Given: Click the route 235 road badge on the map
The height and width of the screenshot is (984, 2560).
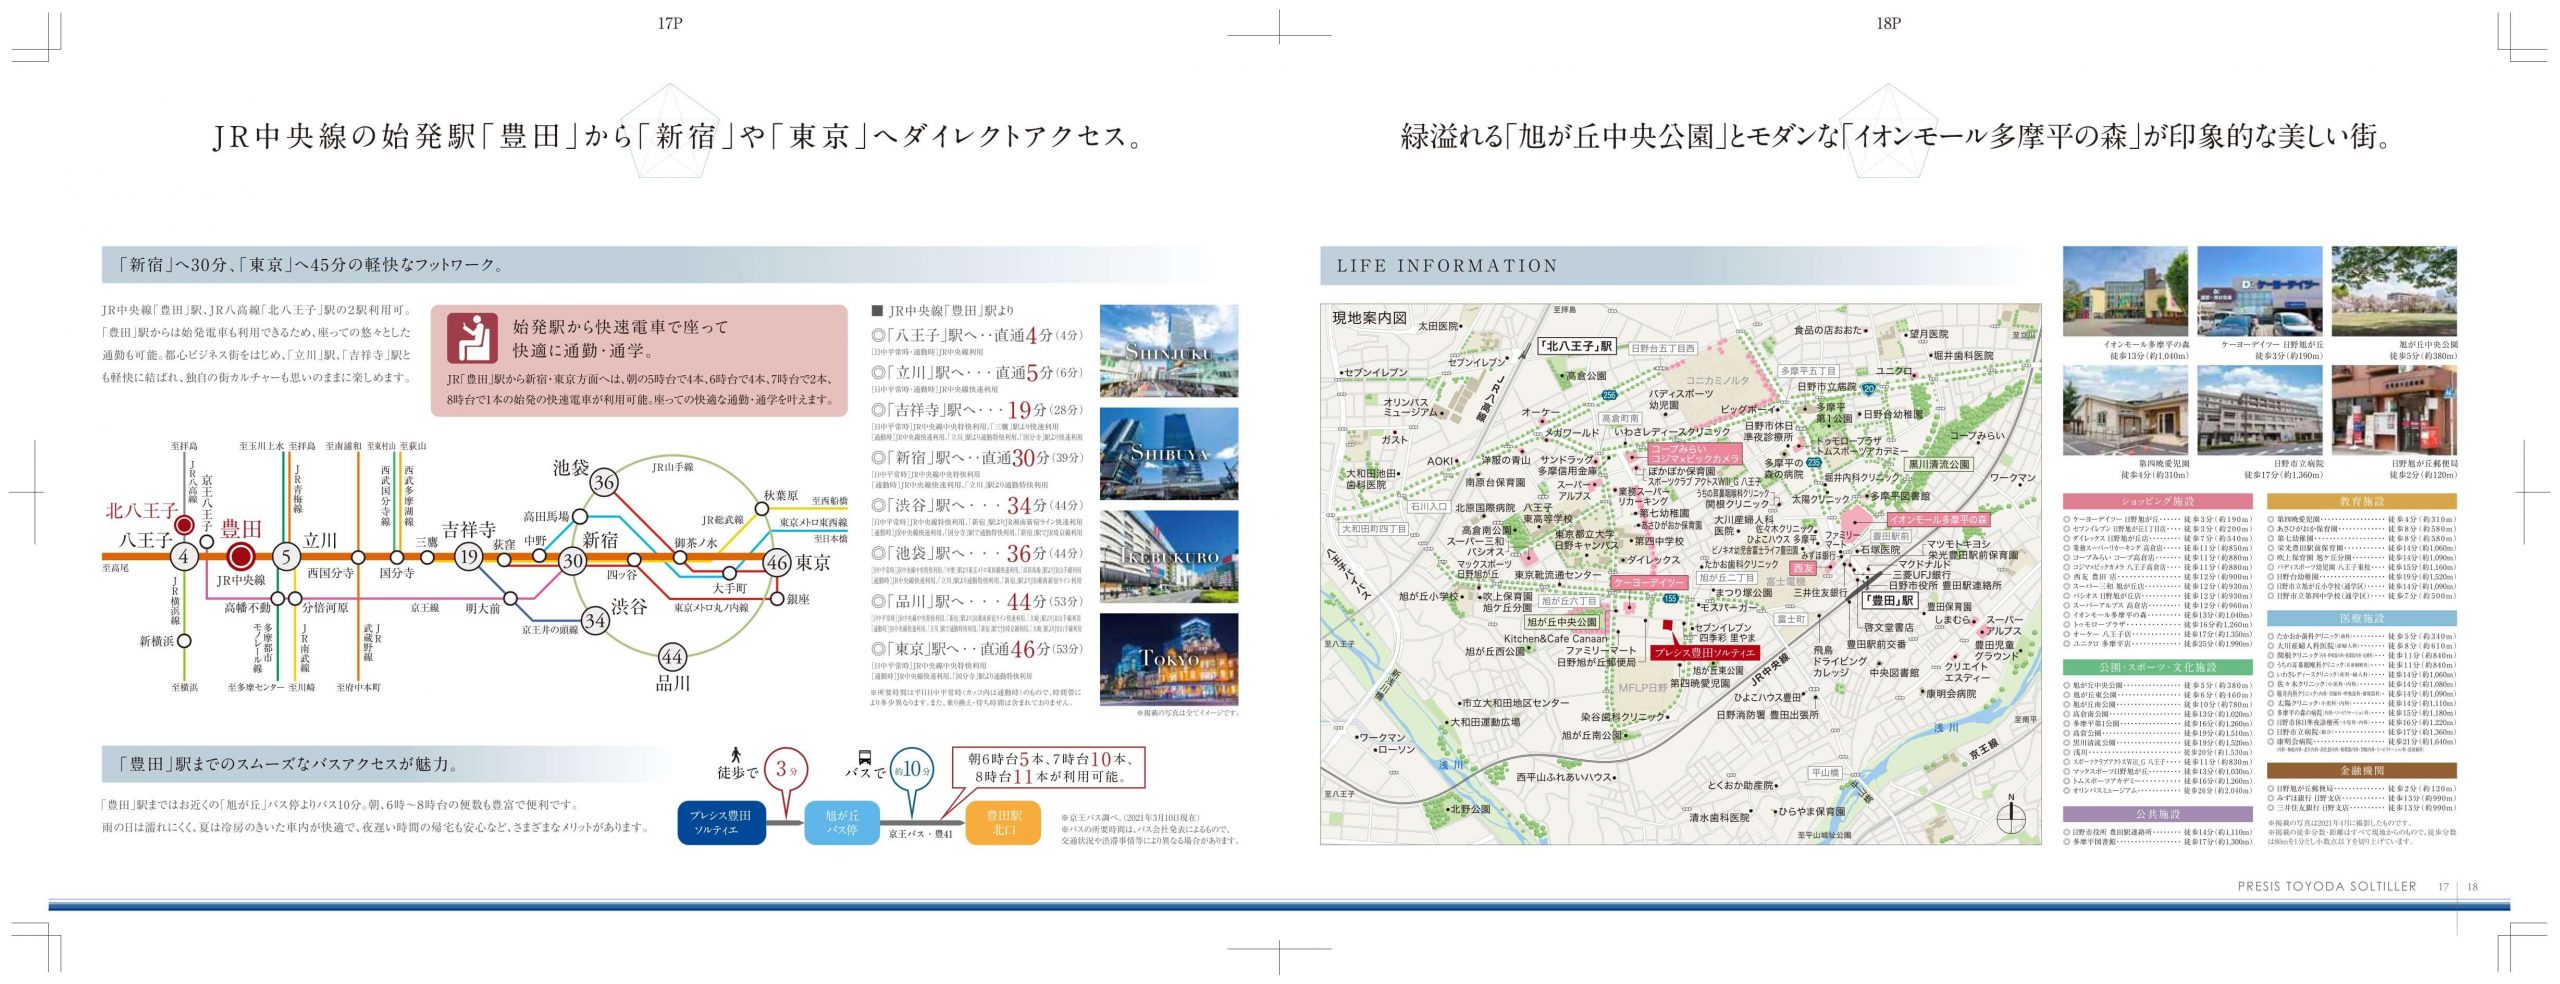Looking at the screenshot, I should point(1813,462).
